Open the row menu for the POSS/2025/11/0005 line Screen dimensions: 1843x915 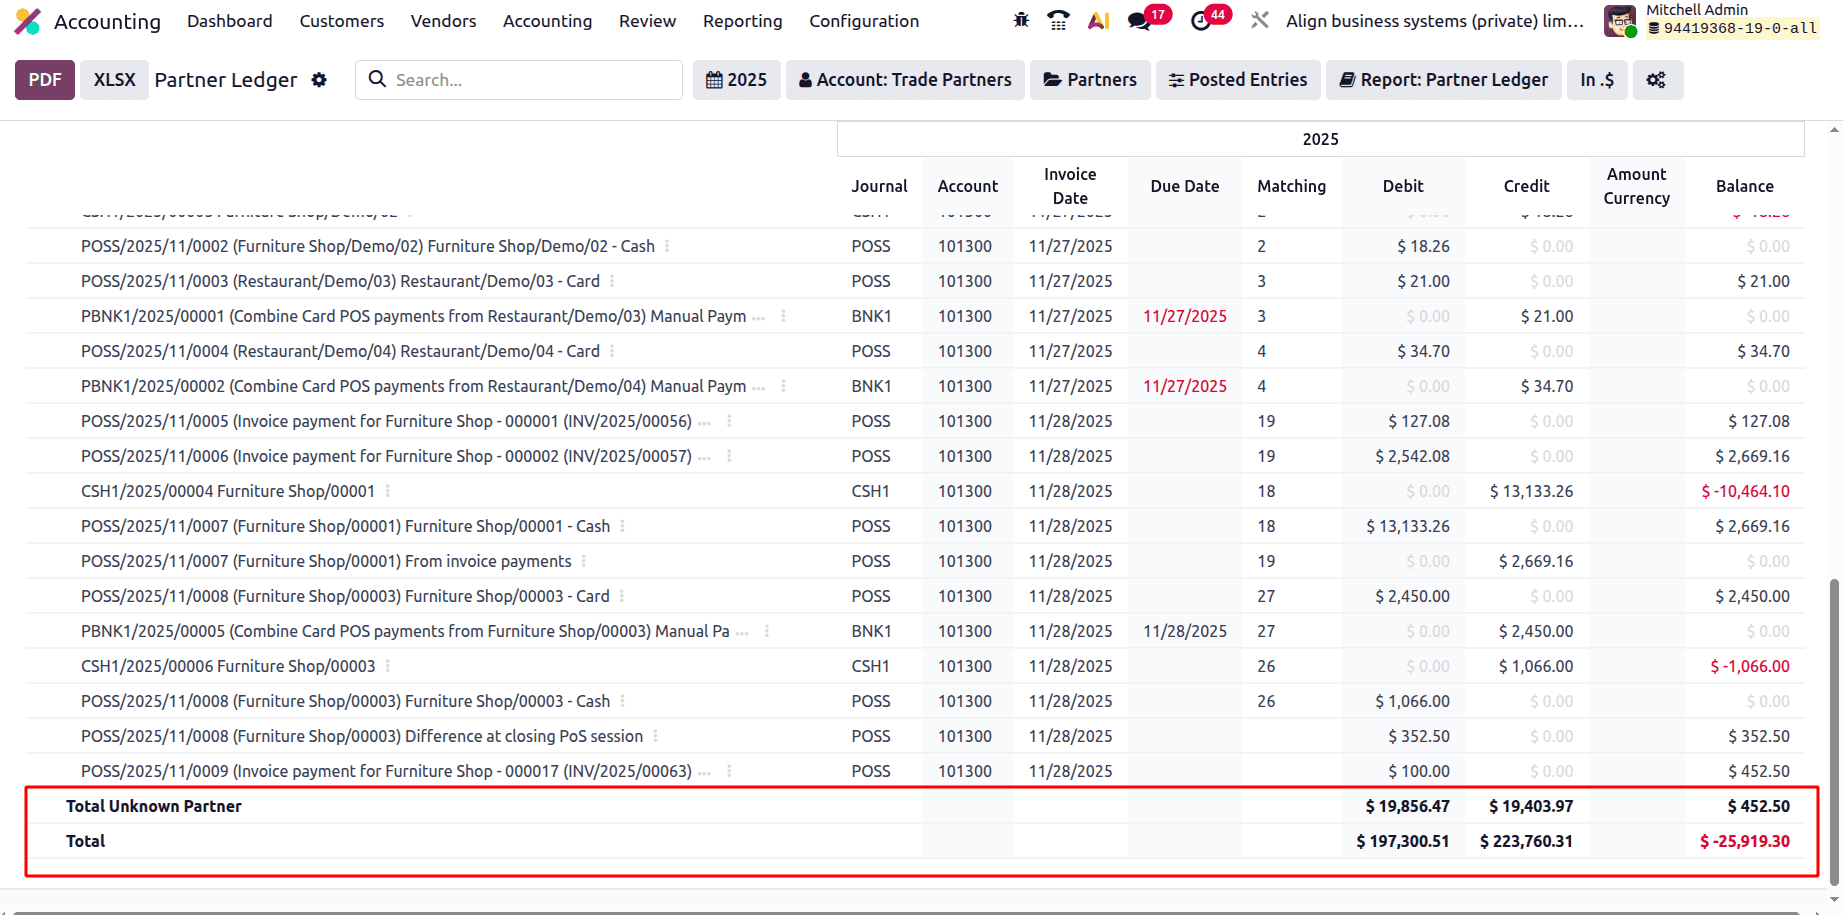click(729, 421)
